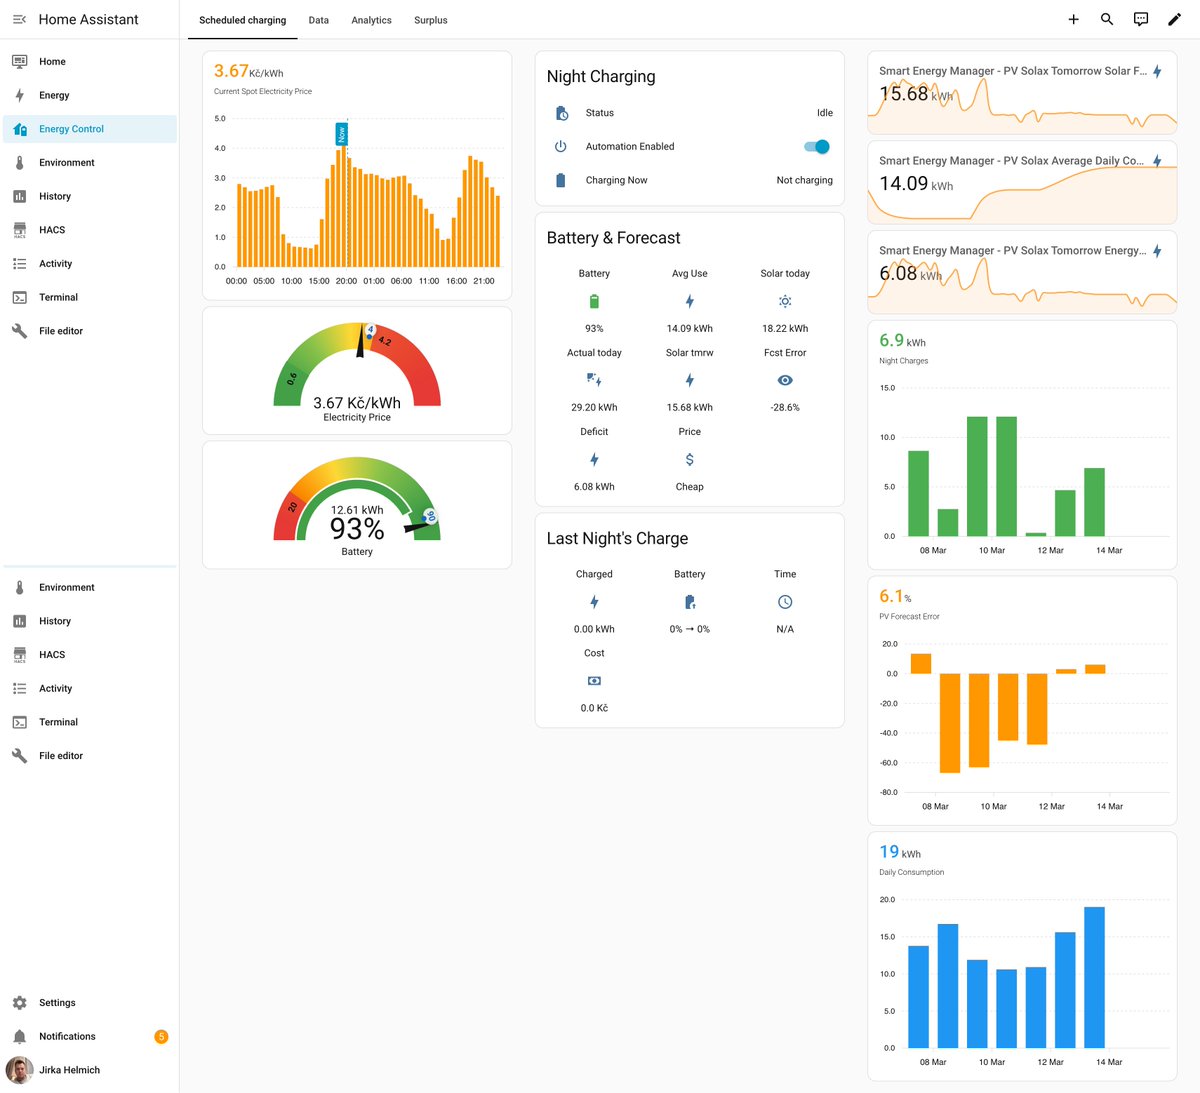Open Energy in the sidebar

90,95
